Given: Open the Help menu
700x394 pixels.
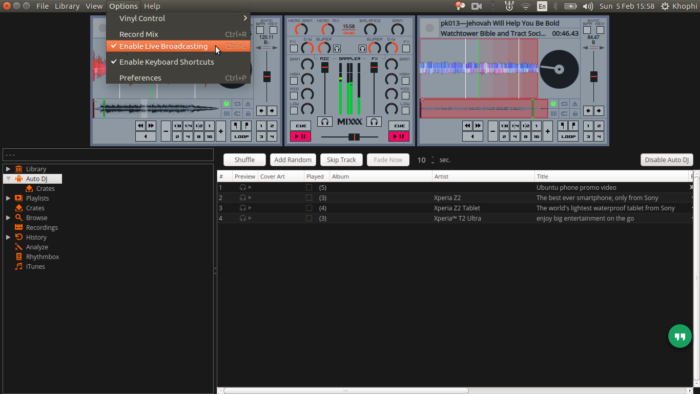Looking at the screenshot, I should (x=152, y=6).
